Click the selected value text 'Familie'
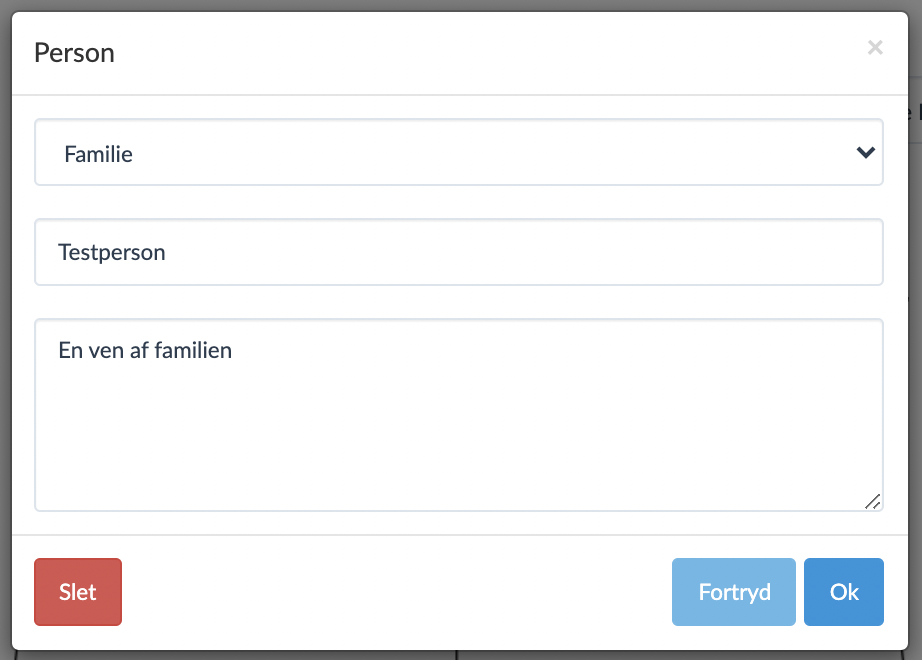Screen dimensions: 922x660 pos(98,154)
